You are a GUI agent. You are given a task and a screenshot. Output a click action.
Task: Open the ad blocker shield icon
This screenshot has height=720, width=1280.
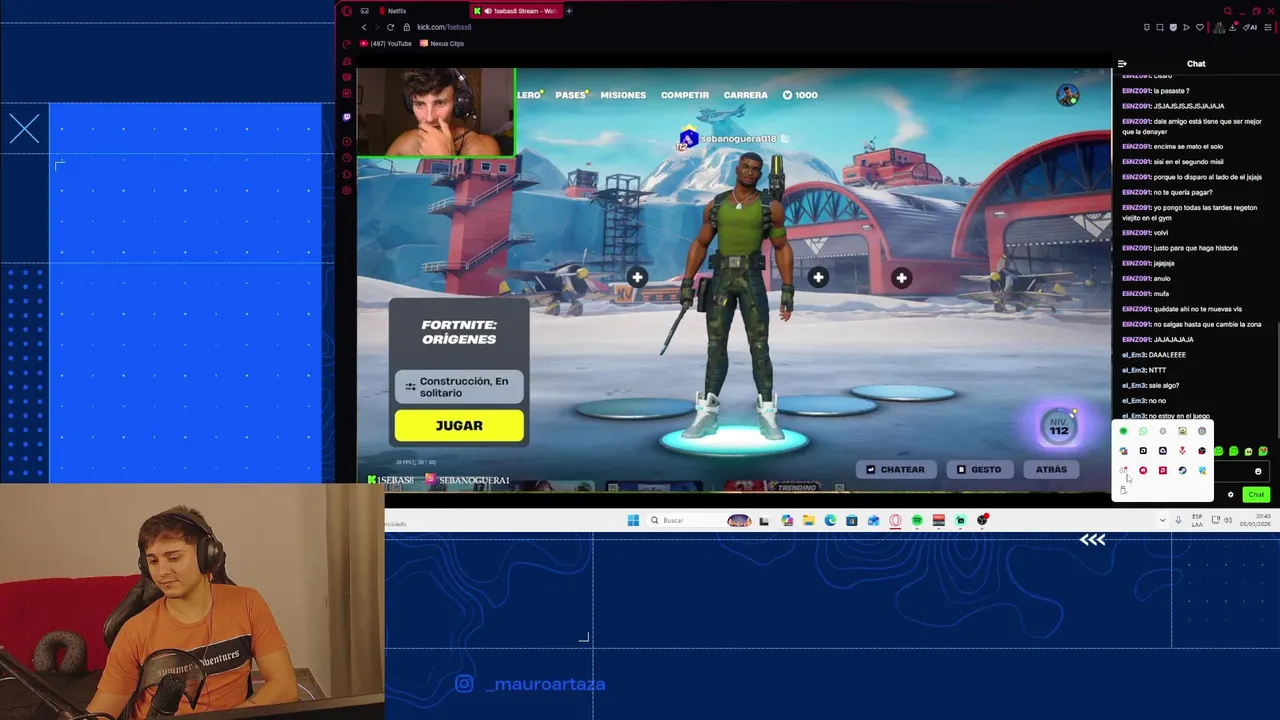click(x=1173, y=27)
